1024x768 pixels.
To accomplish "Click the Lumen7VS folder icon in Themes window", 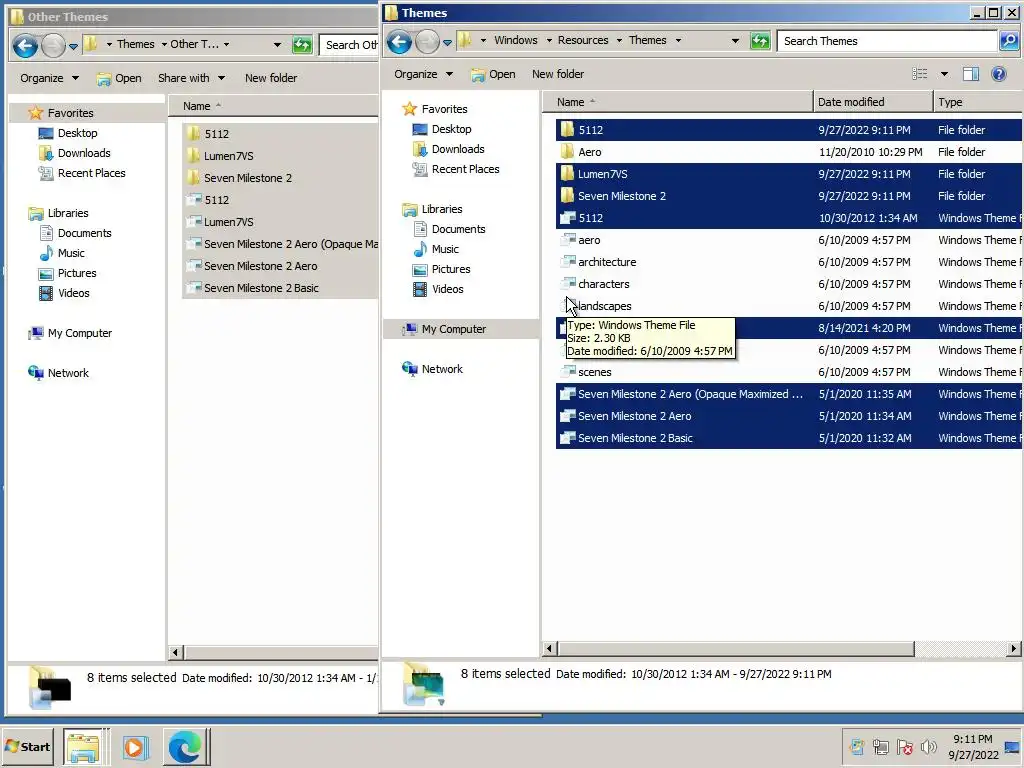I will coord(567,174).
